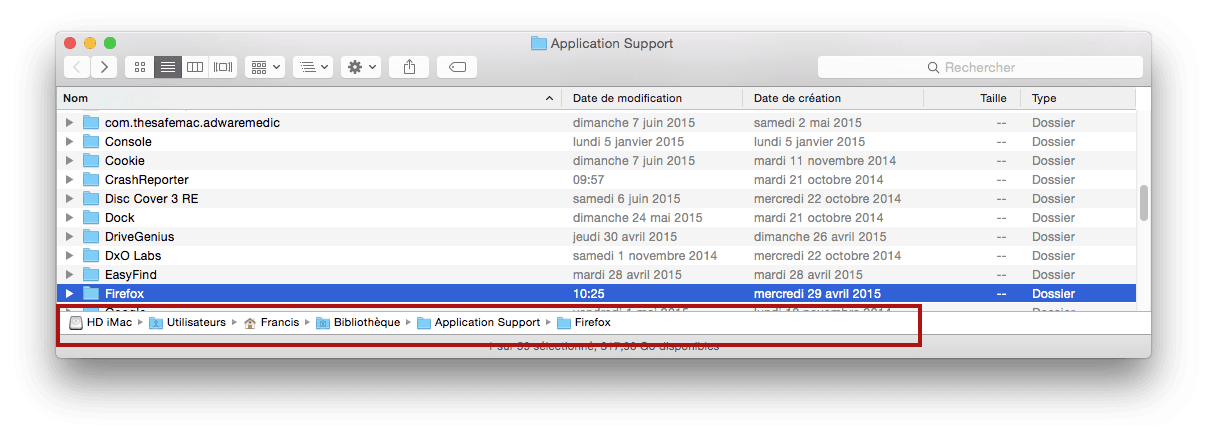The height and width of the screenshot is (438, 1207).
Task: Click 'mercredi 29 avril 2015' creation date
Action: 817,294
